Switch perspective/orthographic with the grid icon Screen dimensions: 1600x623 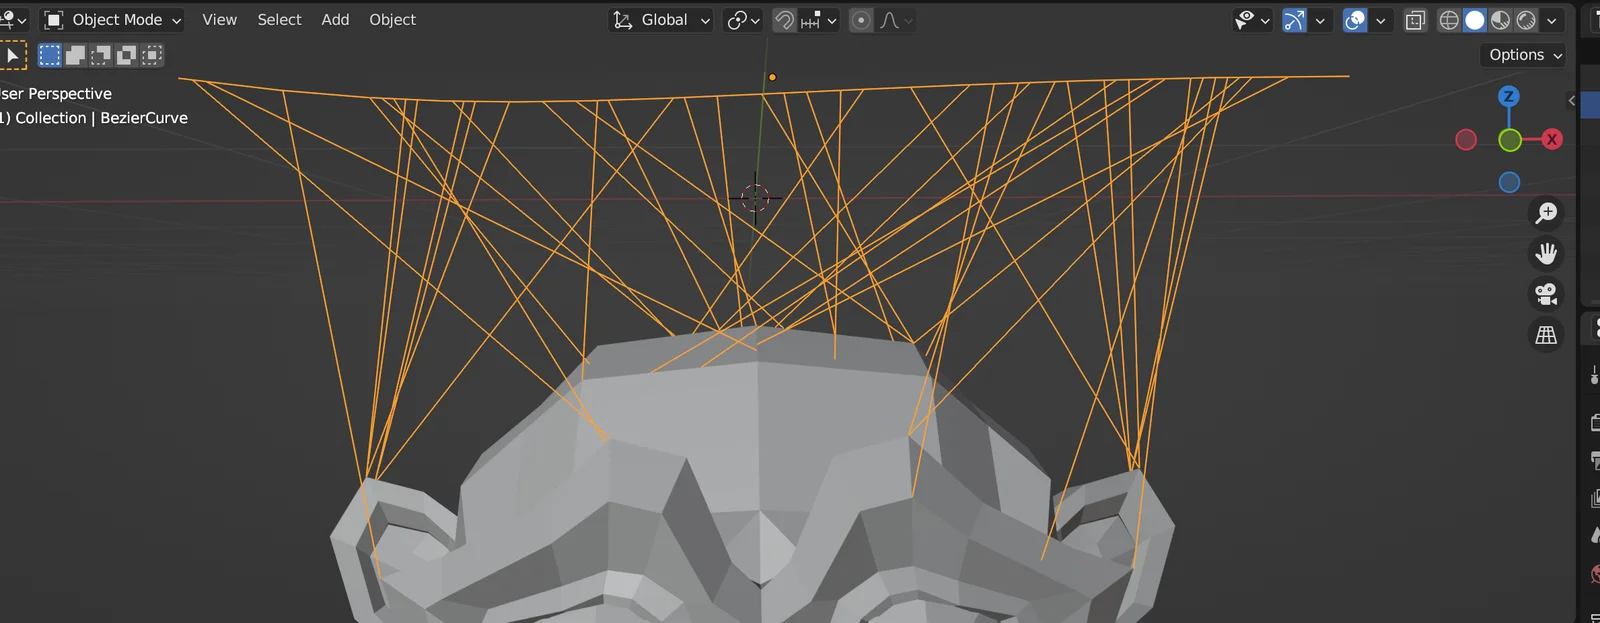(x=1546, y=335)
